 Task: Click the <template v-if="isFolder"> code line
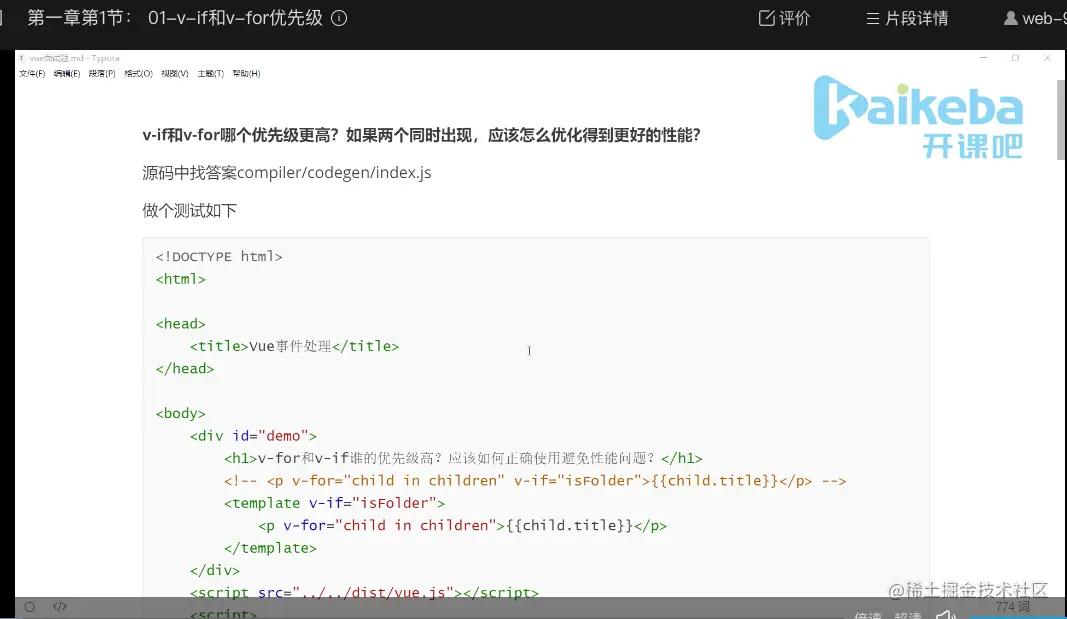pyautogui.click(x=334, y=503)
